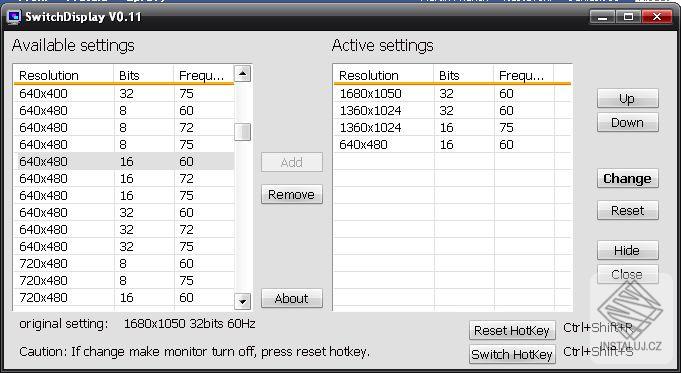Select active setting 1360x1024 32 60
This screenshot has width=681, height=373.
pos(453,110)
